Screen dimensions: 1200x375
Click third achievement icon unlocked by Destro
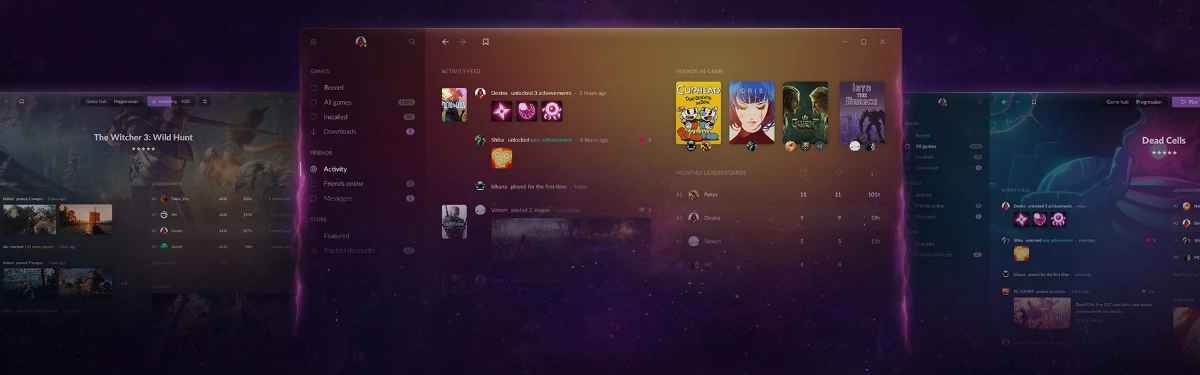pos(552,111)
